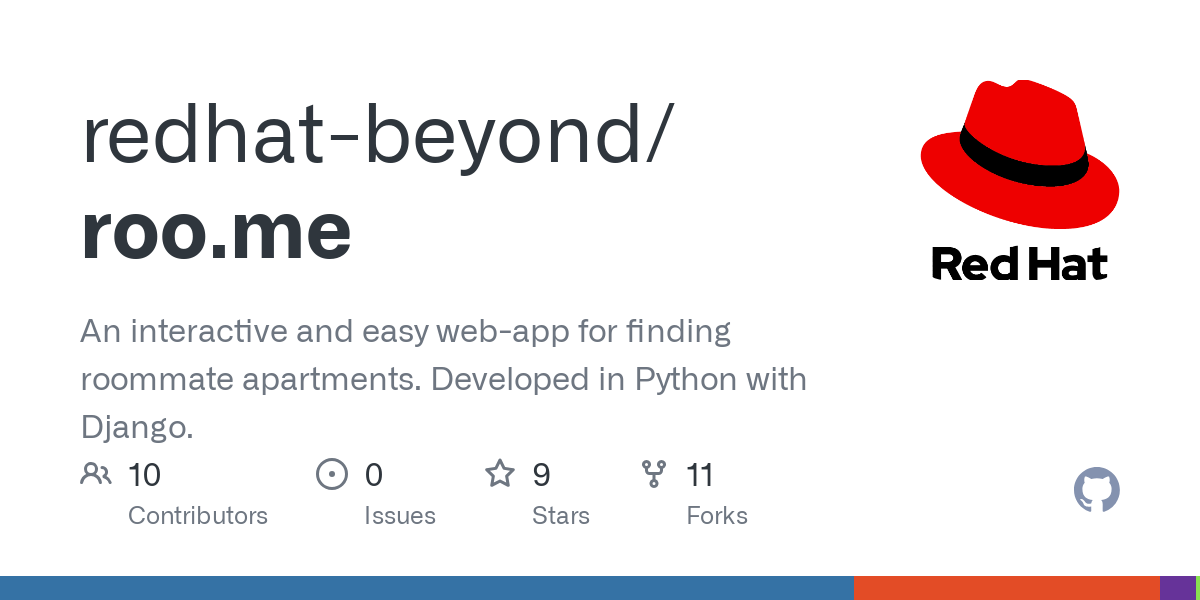
Task: Click the Forks branch icon
Action: tap(654, 474)
